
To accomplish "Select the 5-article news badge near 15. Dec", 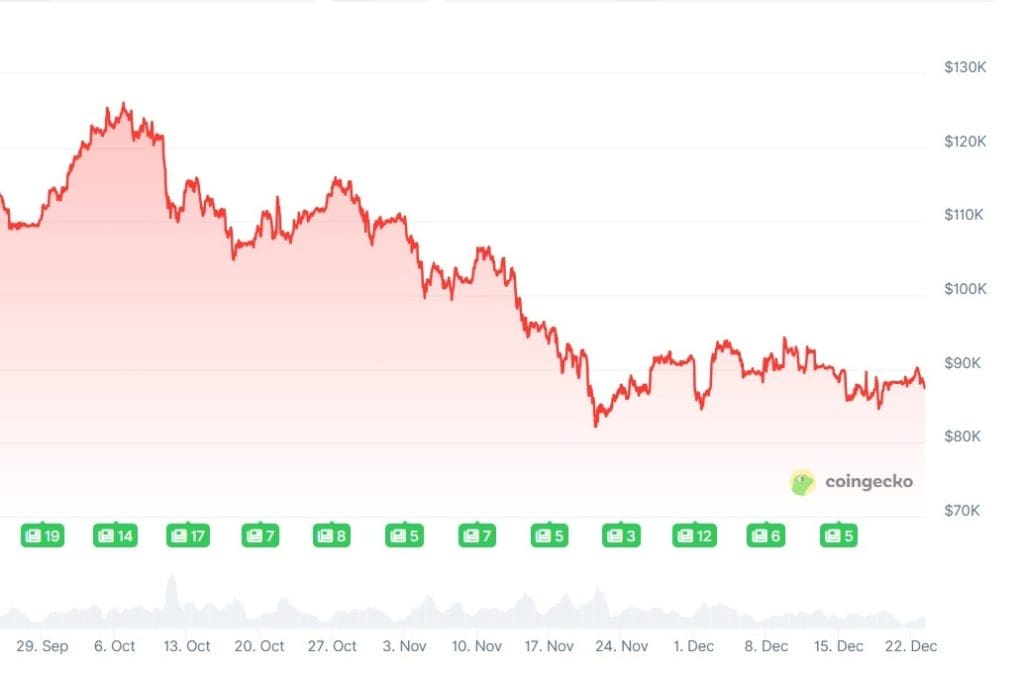I will (838, 536).
